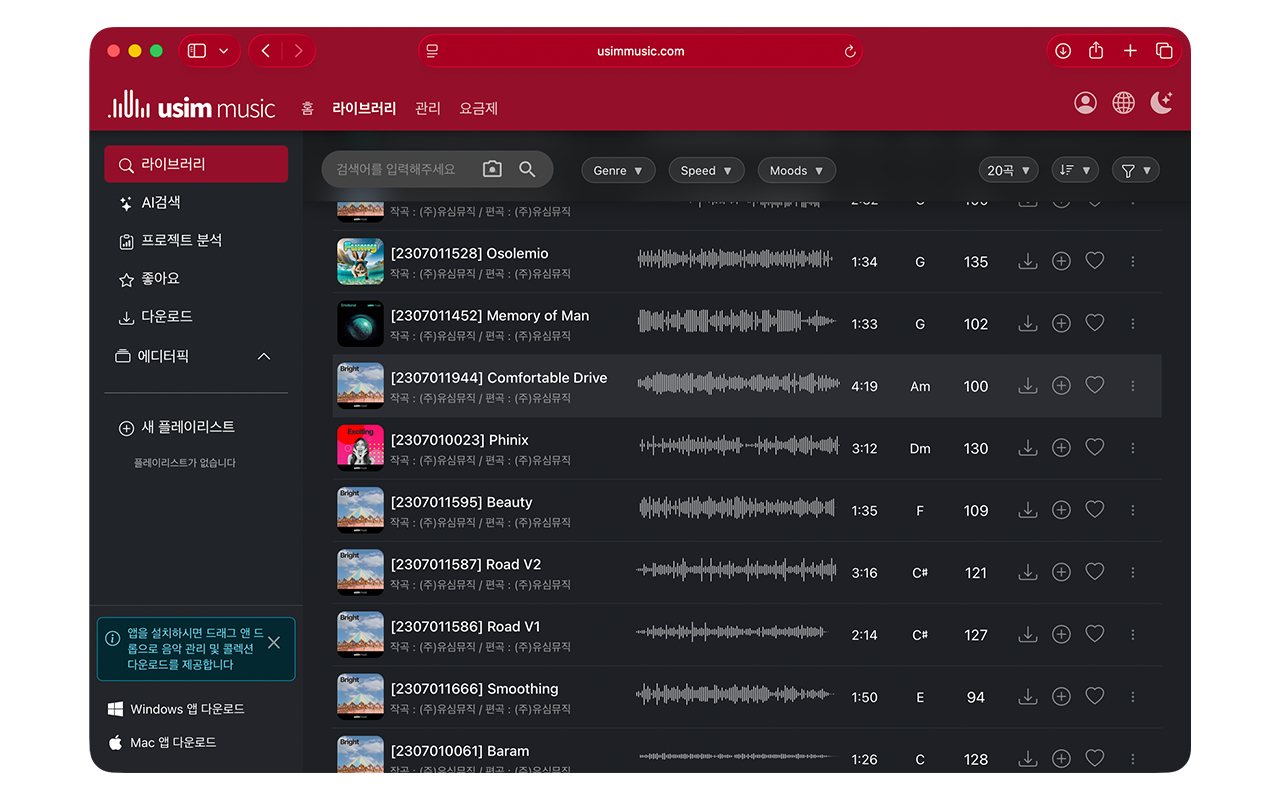Screen dimensions: 1280x800
Task: Click the search magnifier icon
Action: click(527, 169)
